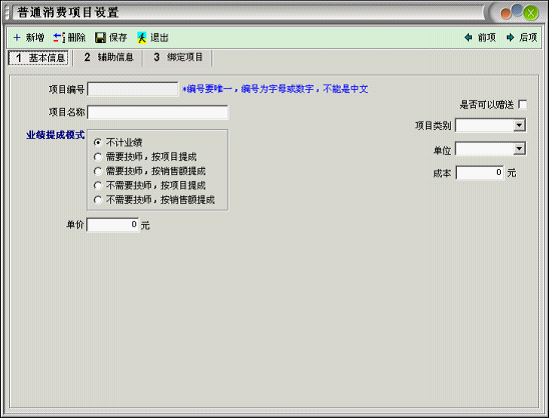Select the 基本信息 tab
Viewport: 549px width, 418px height.
click(39, 58)
